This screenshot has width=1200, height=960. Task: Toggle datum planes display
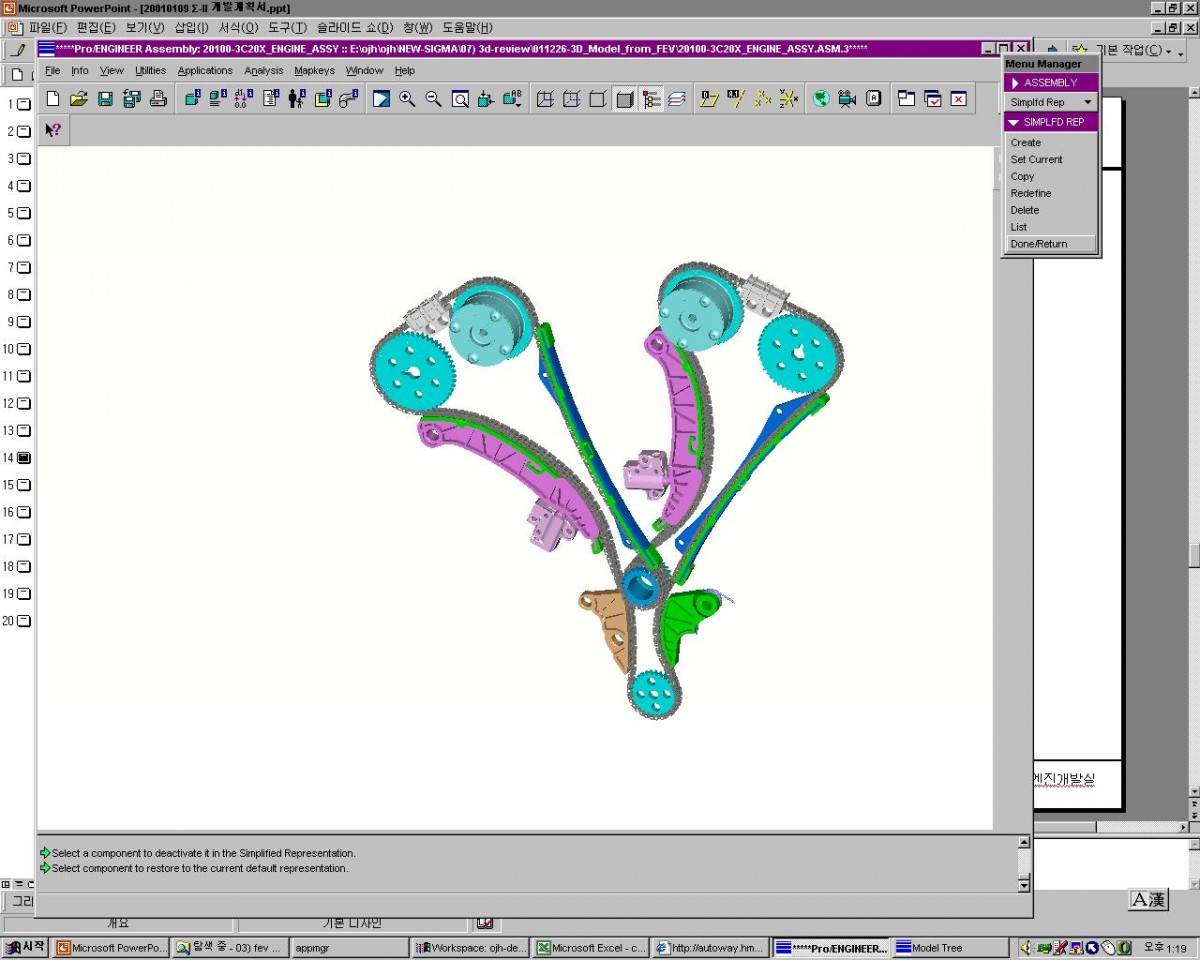tap(710, 98)
